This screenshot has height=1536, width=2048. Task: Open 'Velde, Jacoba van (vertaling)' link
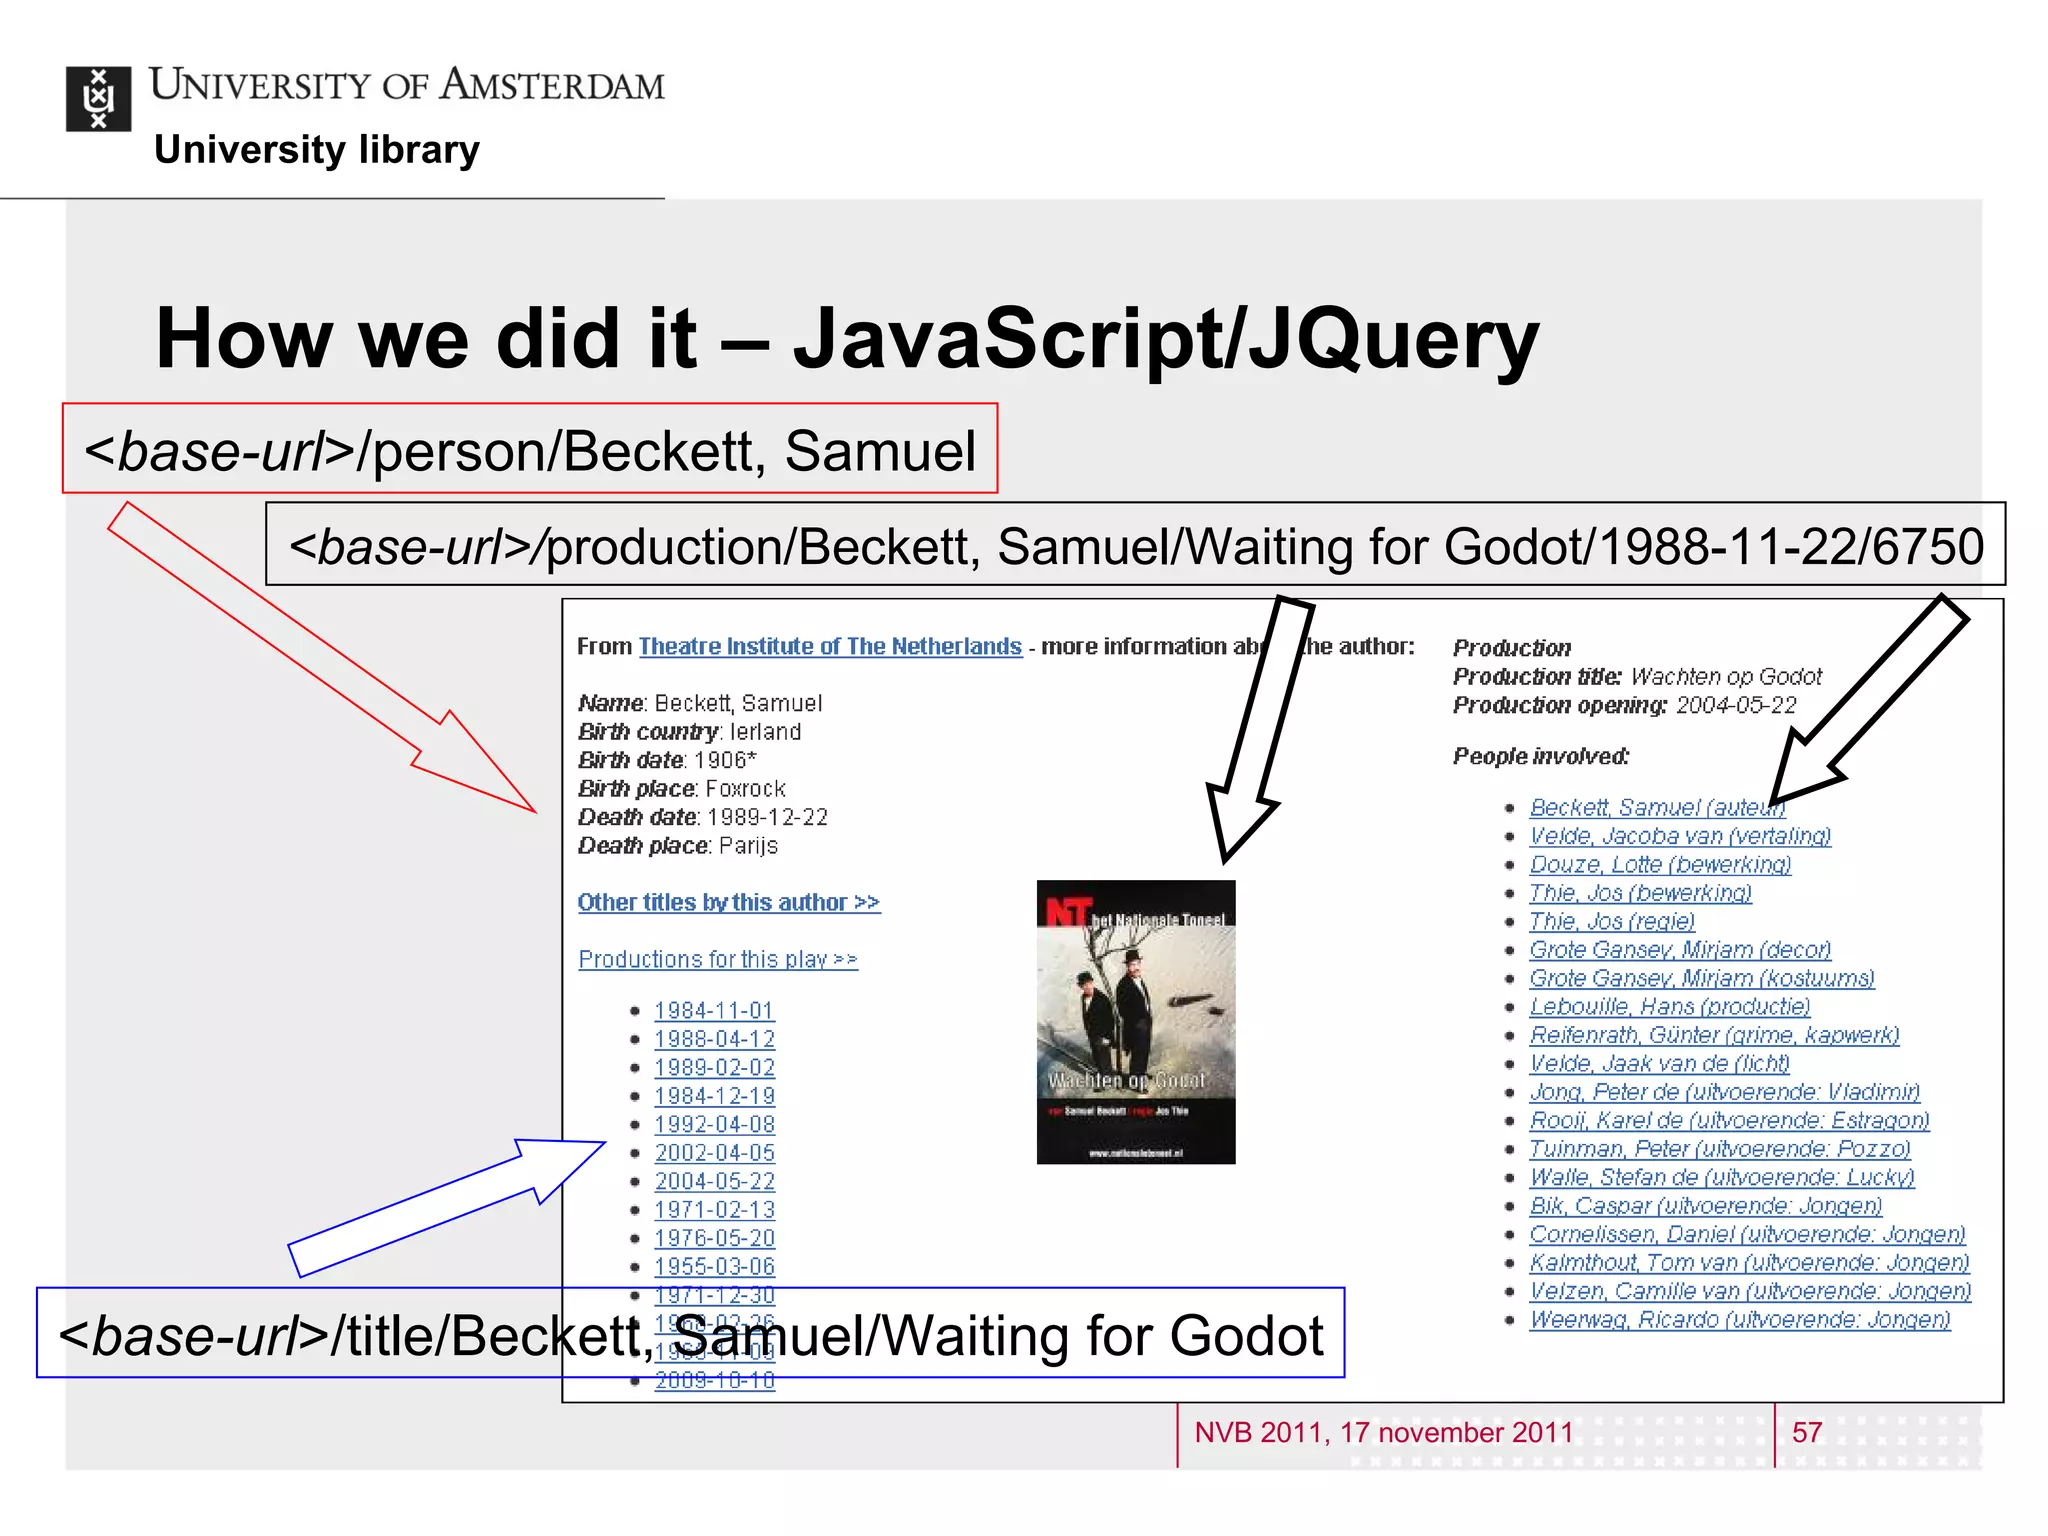pos(1680,836)
